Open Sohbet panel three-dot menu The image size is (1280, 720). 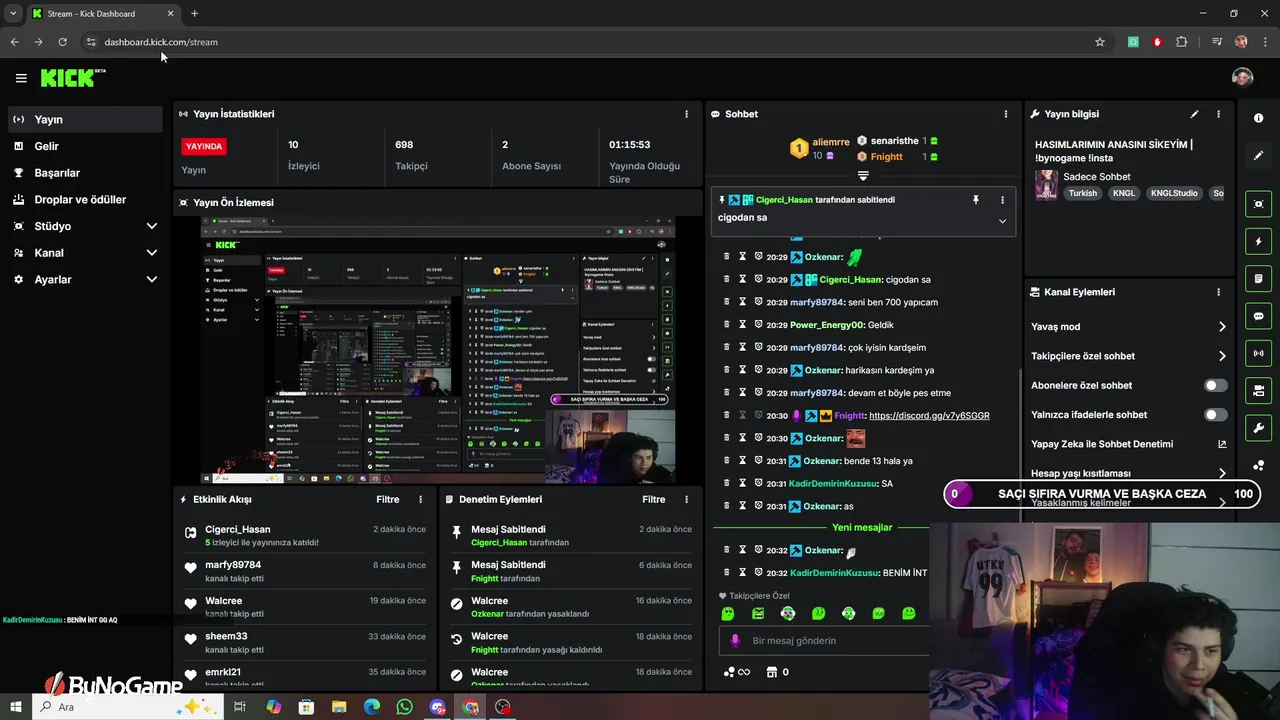(x=1006, y=114)
